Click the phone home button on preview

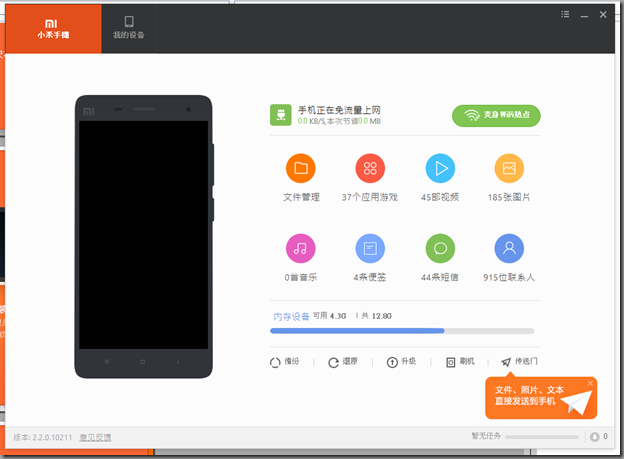pos(142,362)
